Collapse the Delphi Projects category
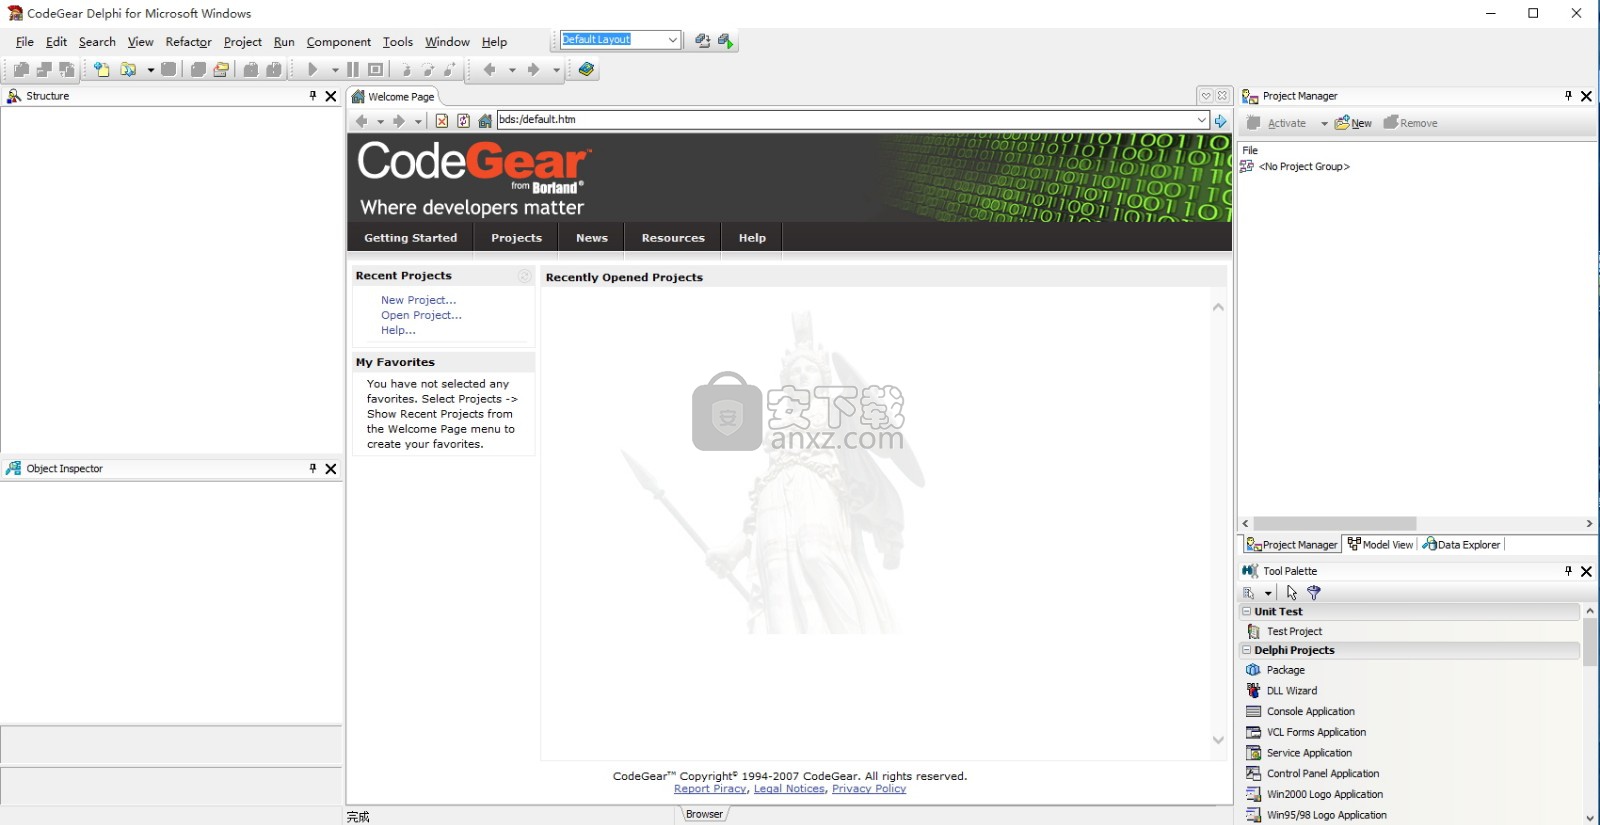Image resolution: width=1600 pixels, height=825 pixels. (x=1246, y=650)
